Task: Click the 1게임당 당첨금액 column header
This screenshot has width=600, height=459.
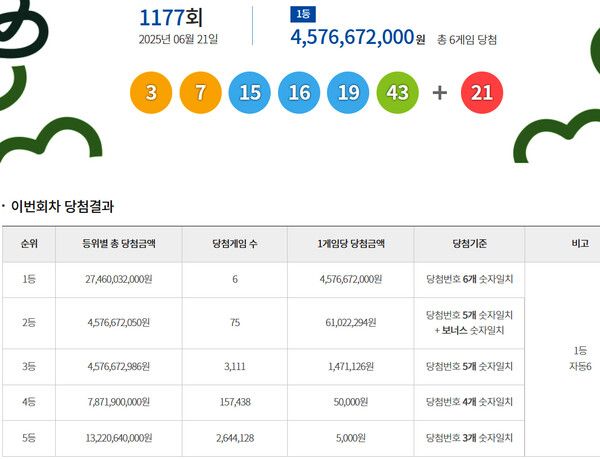Action: (351, 244)
